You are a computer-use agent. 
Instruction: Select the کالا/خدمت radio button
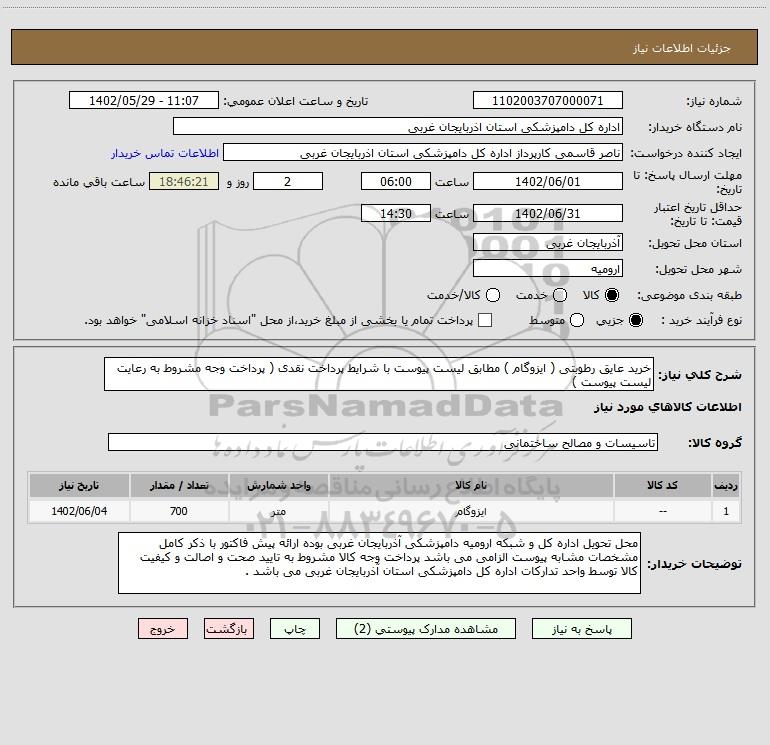point(493,295)
